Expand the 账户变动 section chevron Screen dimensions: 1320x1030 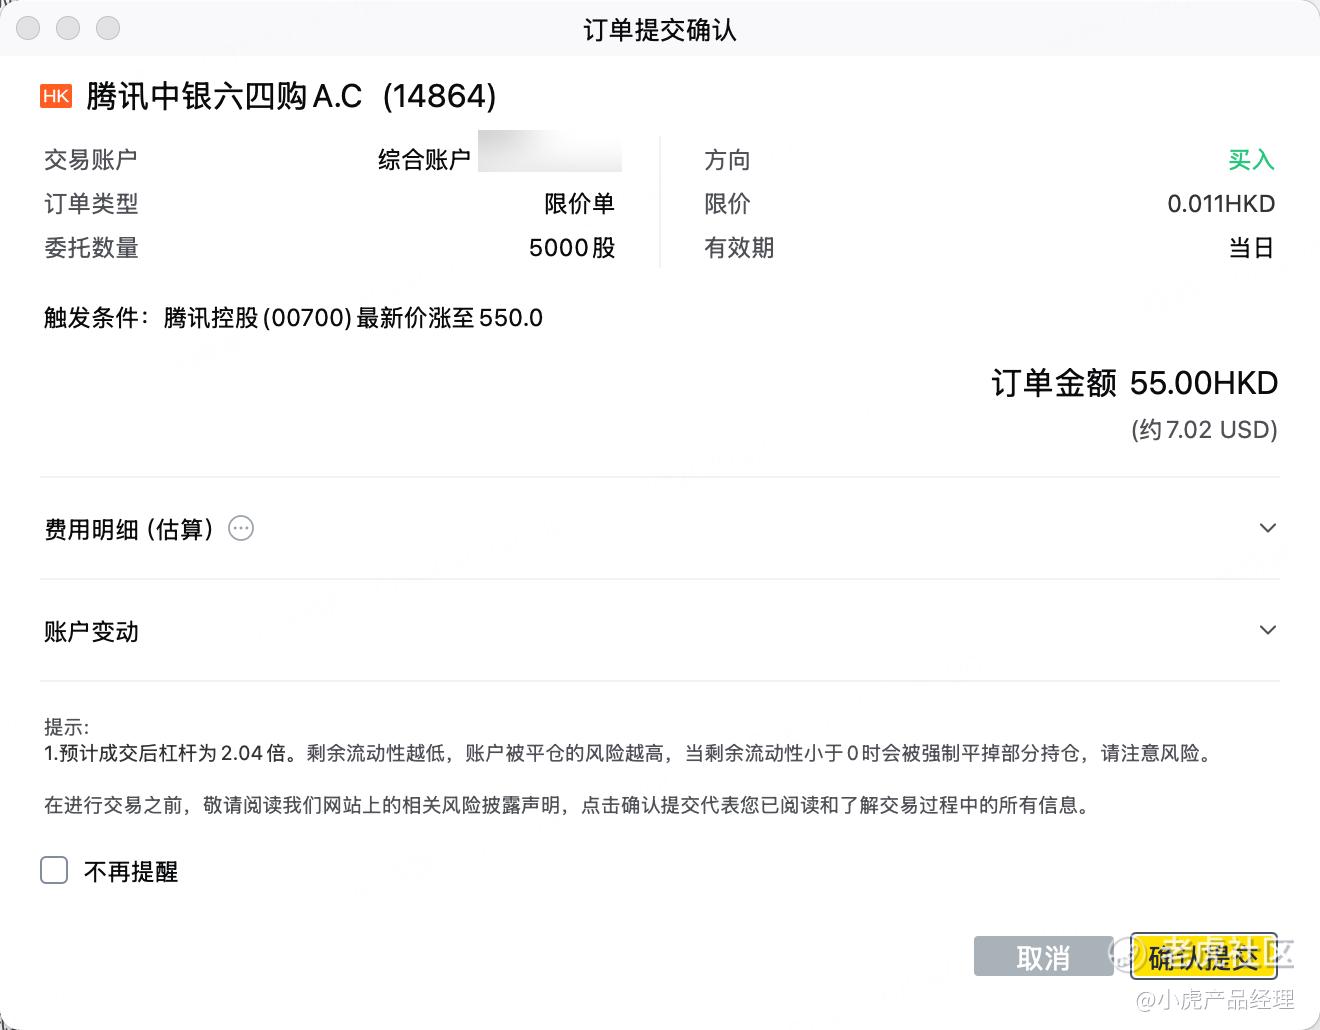(1267, 630)
